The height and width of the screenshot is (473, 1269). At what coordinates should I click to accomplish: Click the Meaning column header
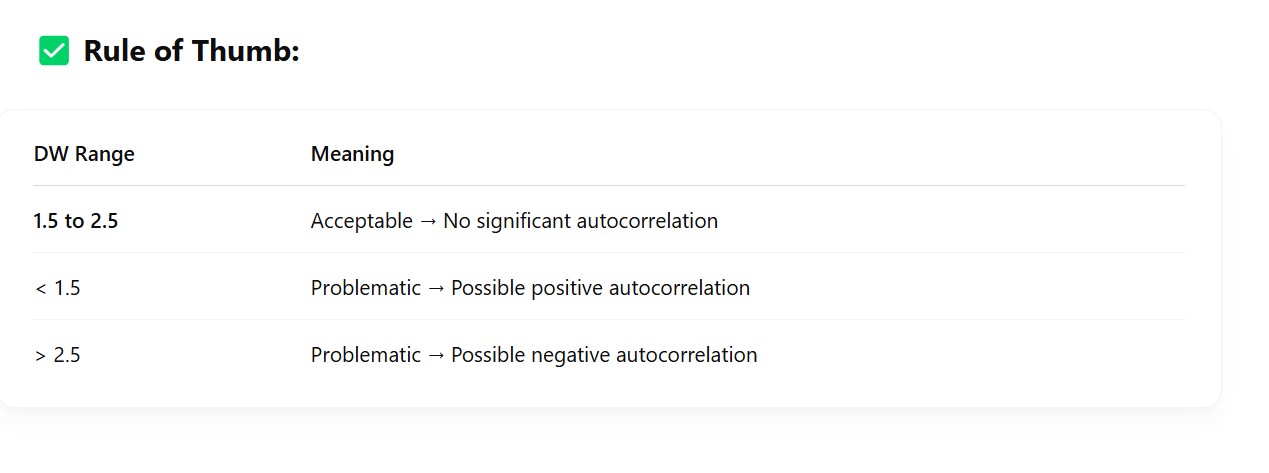point(352,154)
